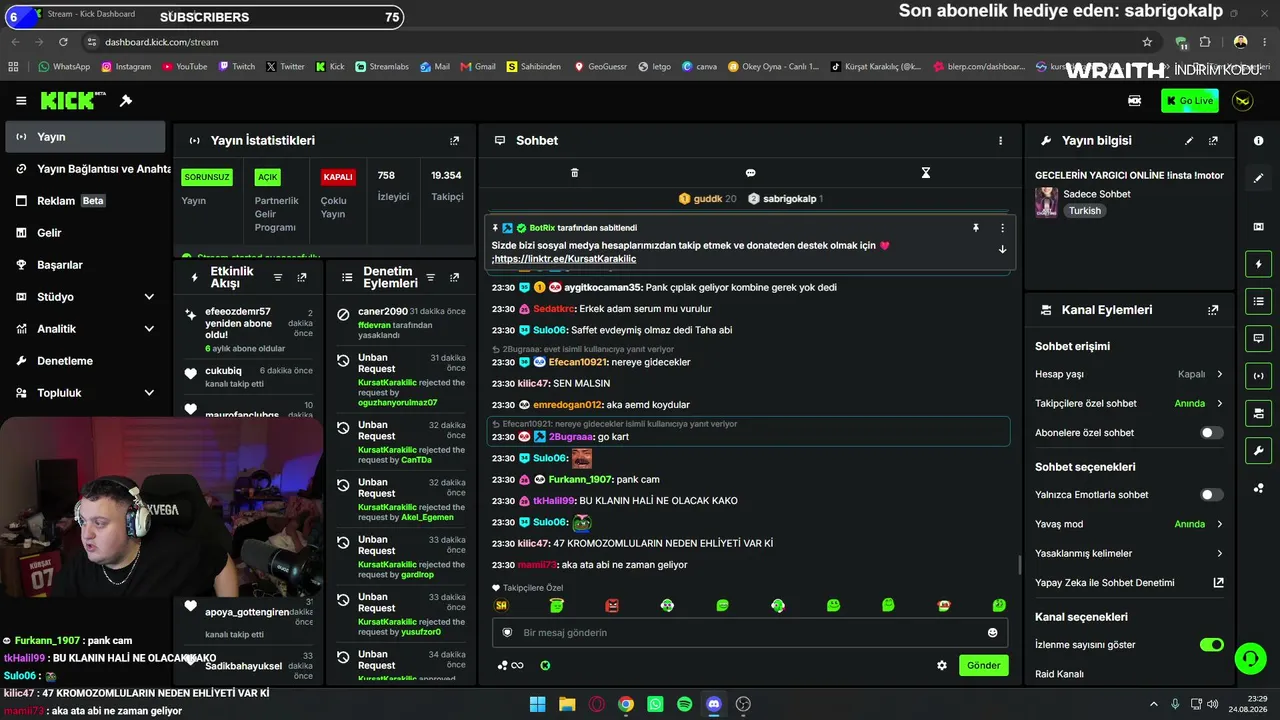Open Yasaklanmış kelimeler chevron
The width and height of the screenshot is (1280, 720).
[x=1219, y=553]
